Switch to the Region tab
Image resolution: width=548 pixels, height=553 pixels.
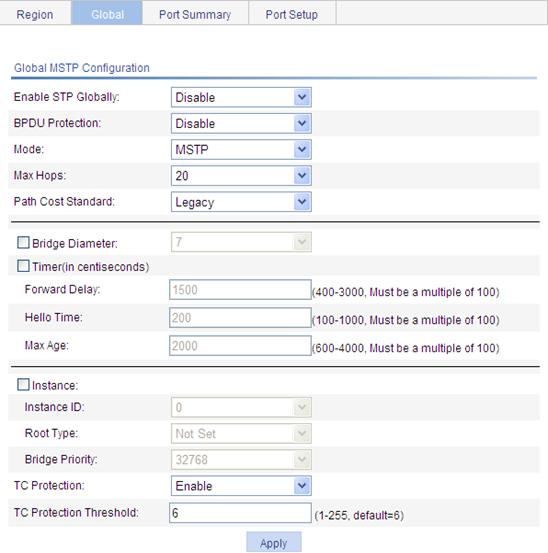click(x=35, y=14)
